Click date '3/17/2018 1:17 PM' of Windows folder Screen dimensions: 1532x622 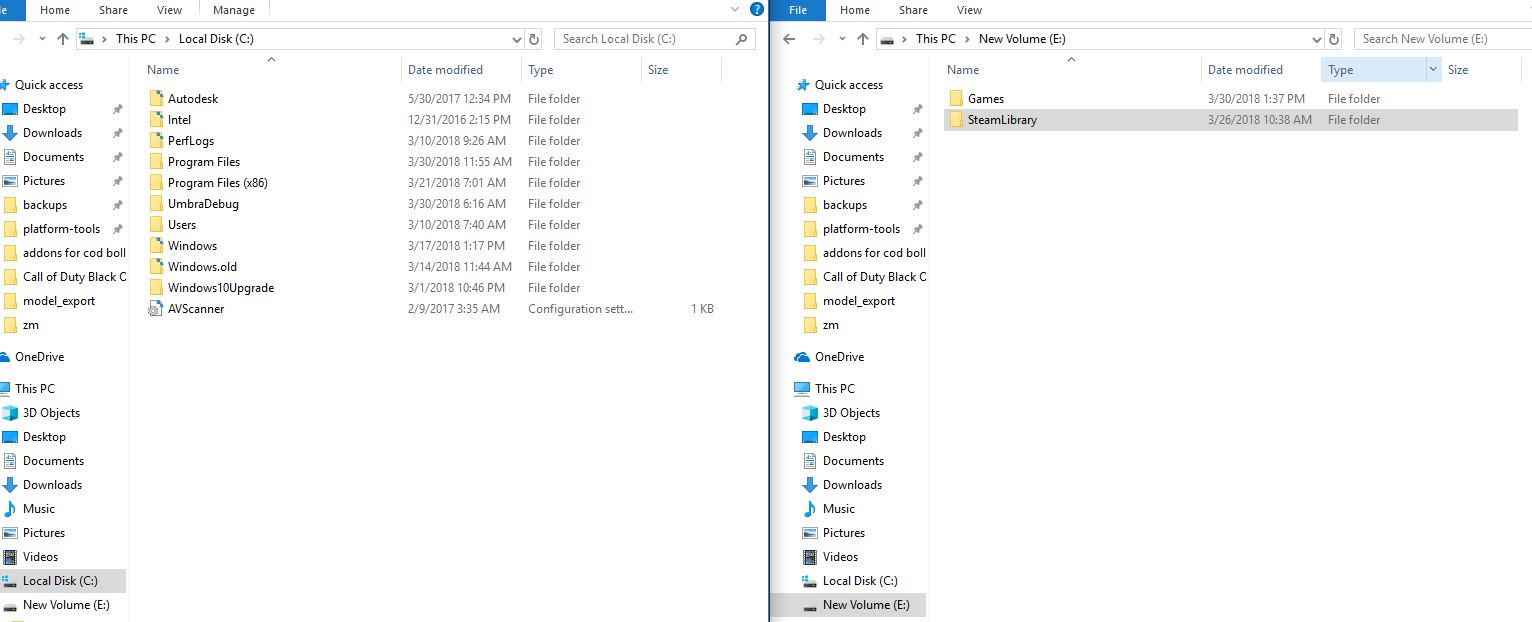[x=454, y=246]
